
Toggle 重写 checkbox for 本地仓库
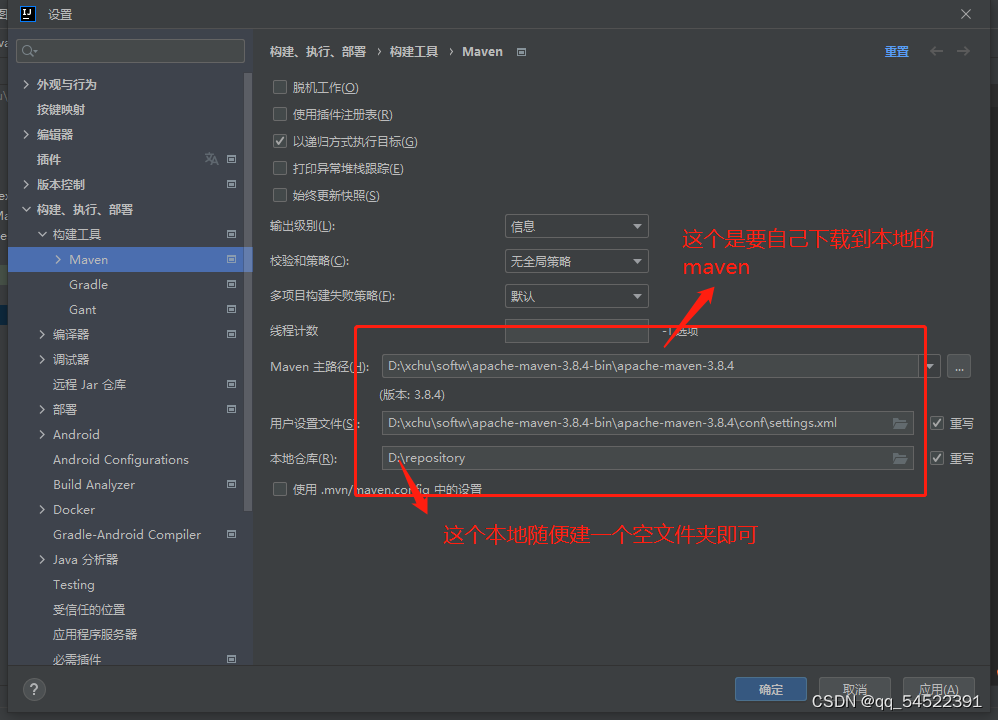tap(937, 458)
